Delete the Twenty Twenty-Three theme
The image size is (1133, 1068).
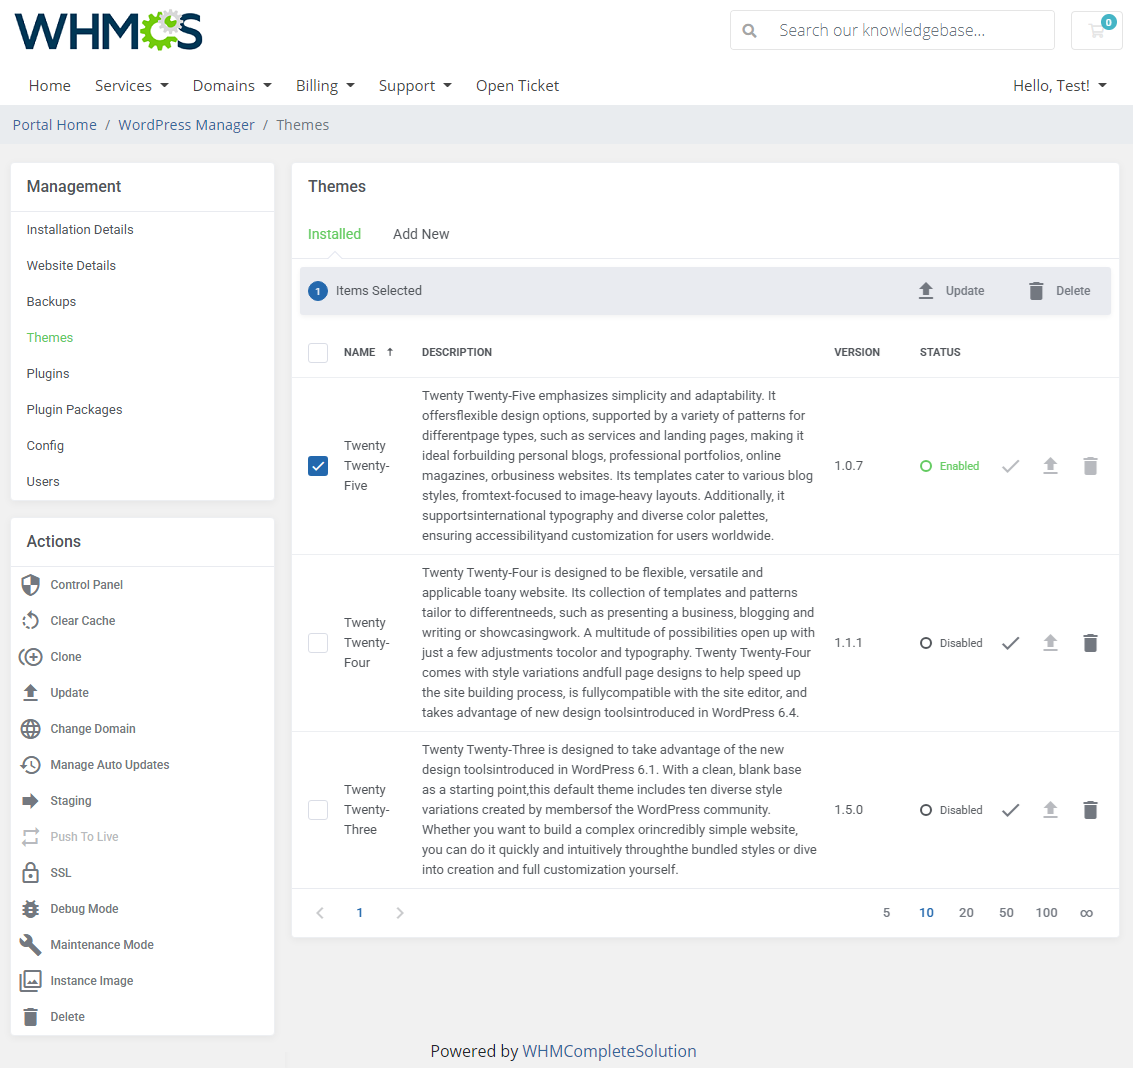[1090, 809]
